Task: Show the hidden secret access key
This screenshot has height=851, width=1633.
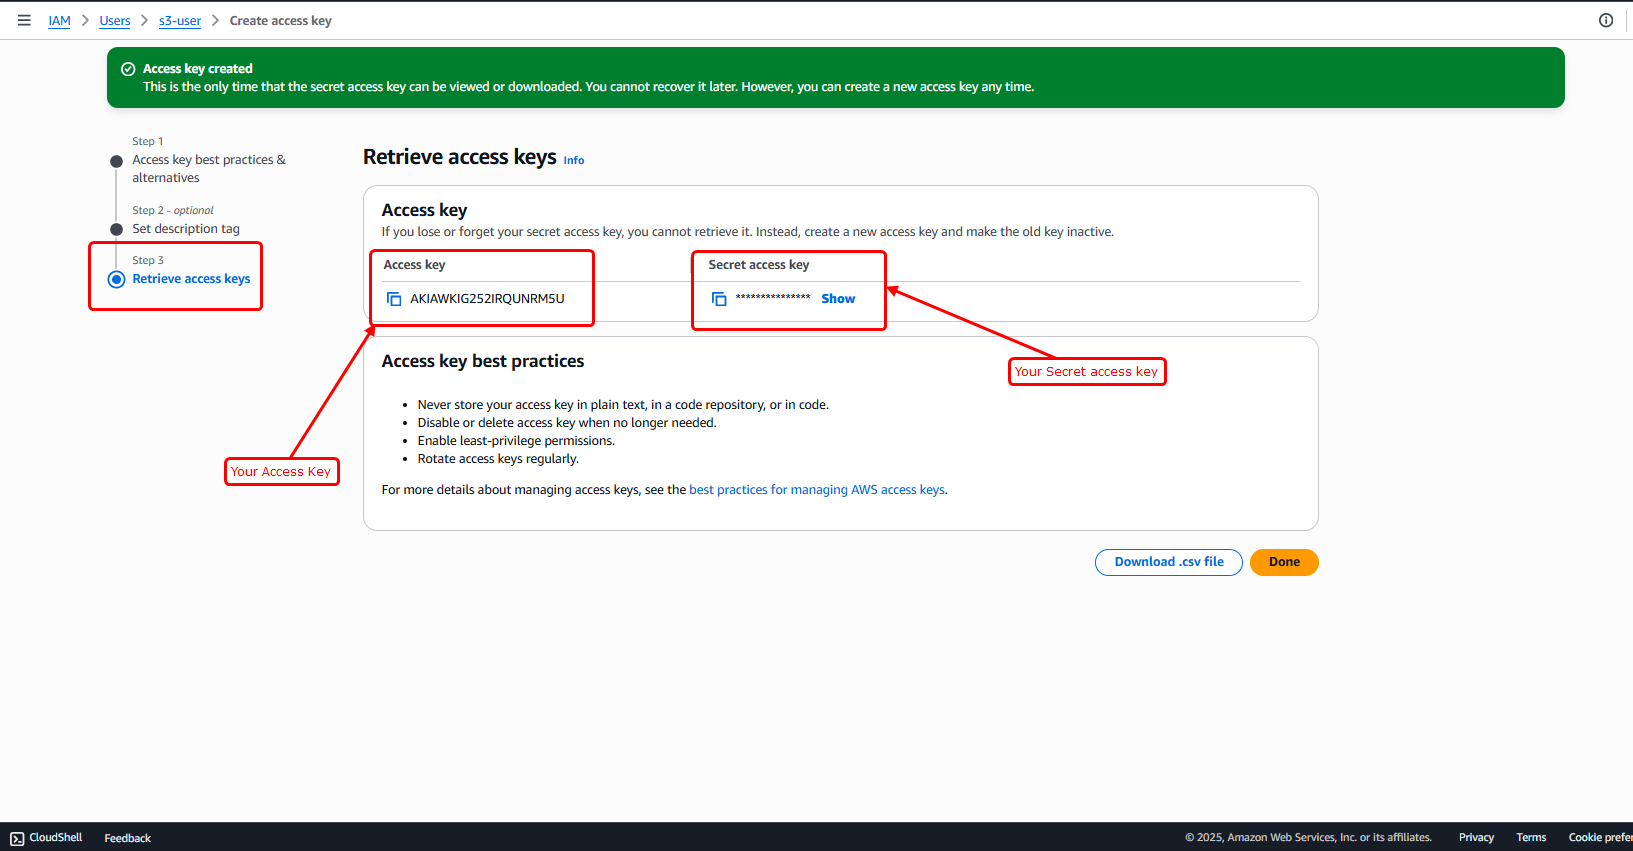Action: tap(837, 299)
